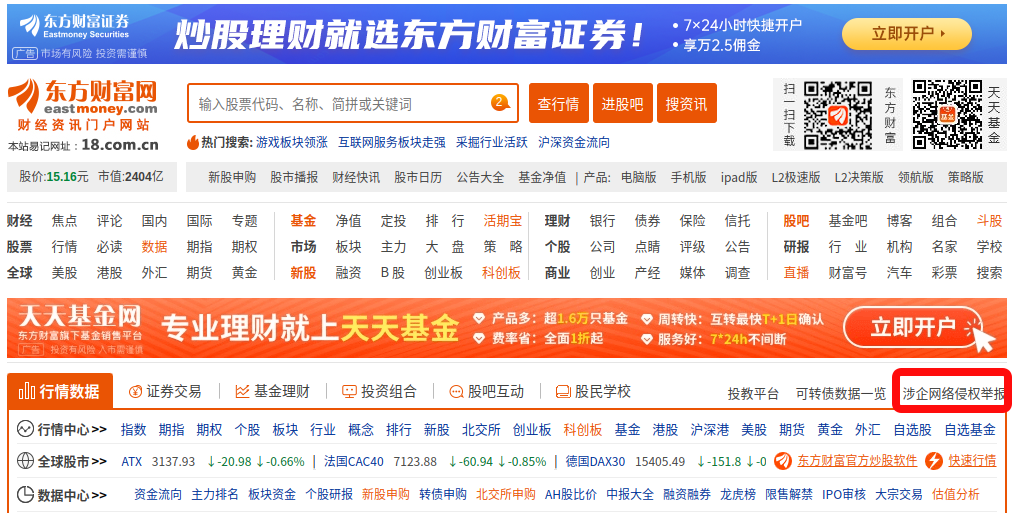Click the stock code search input field
The image size is (1024, 513).
click(340, 104)
